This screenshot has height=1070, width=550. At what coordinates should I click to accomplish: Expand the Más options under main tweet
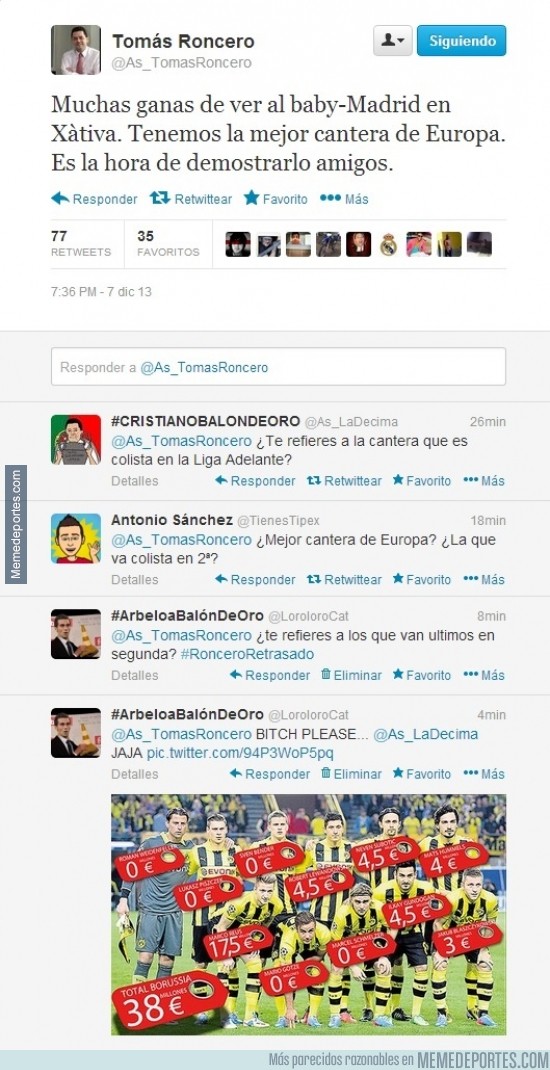(x=344, y=199)
